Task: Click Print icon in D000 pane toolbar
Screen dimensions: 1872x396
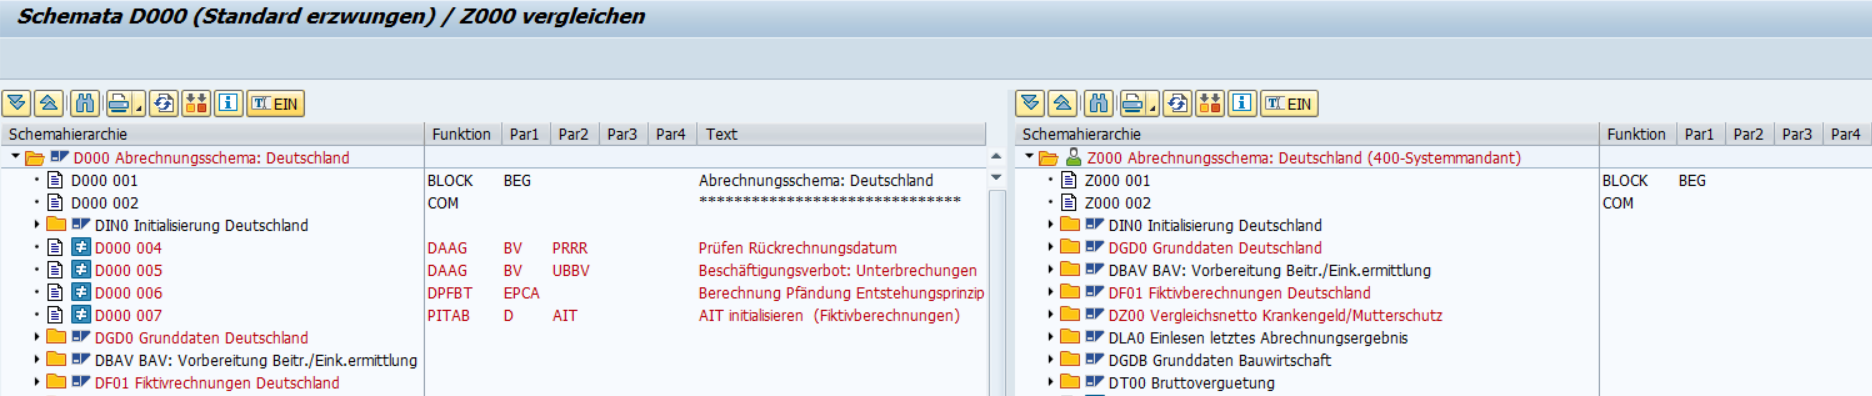Action: [x=119, y=103]
